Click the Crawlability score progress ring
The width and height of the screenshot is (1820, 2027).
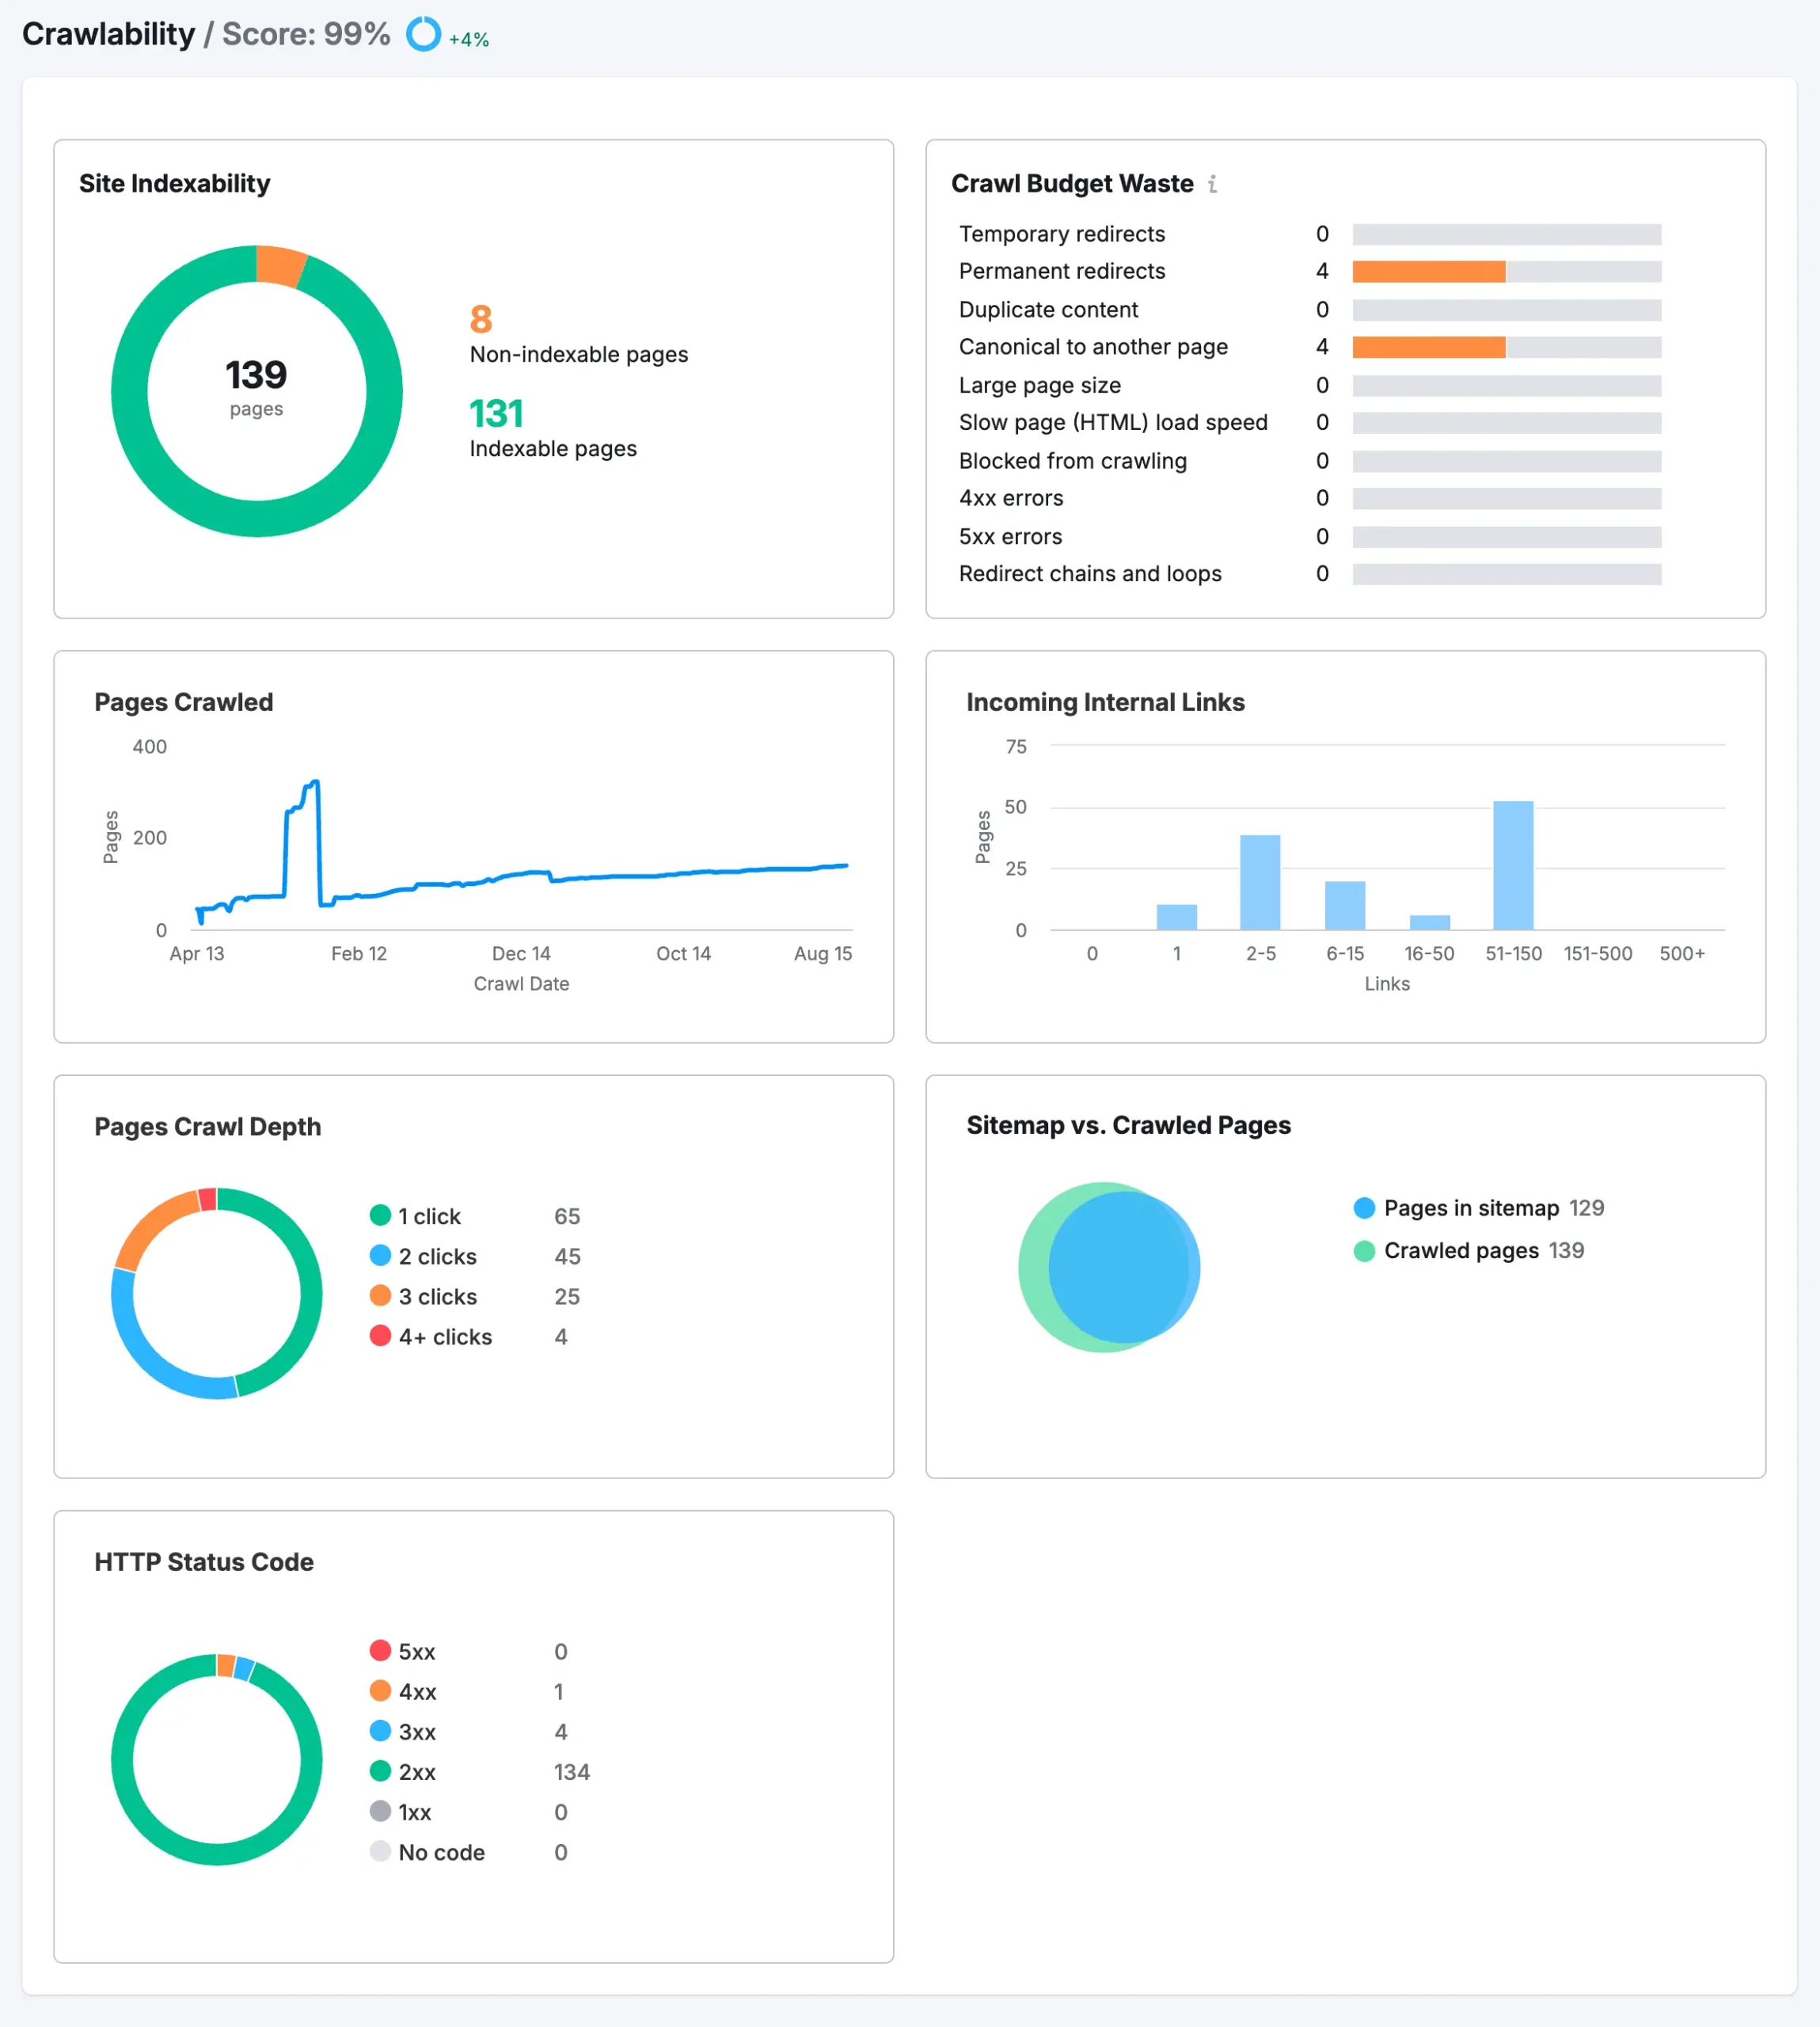(x=424, y=33)
